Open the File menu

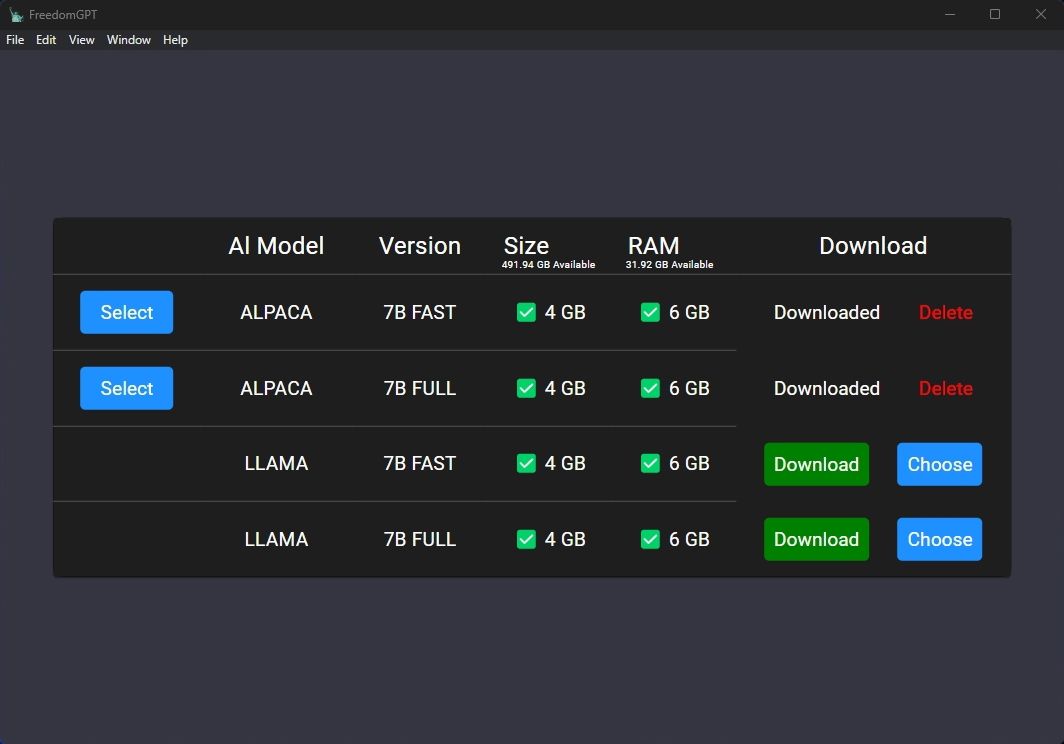(15, 40)
